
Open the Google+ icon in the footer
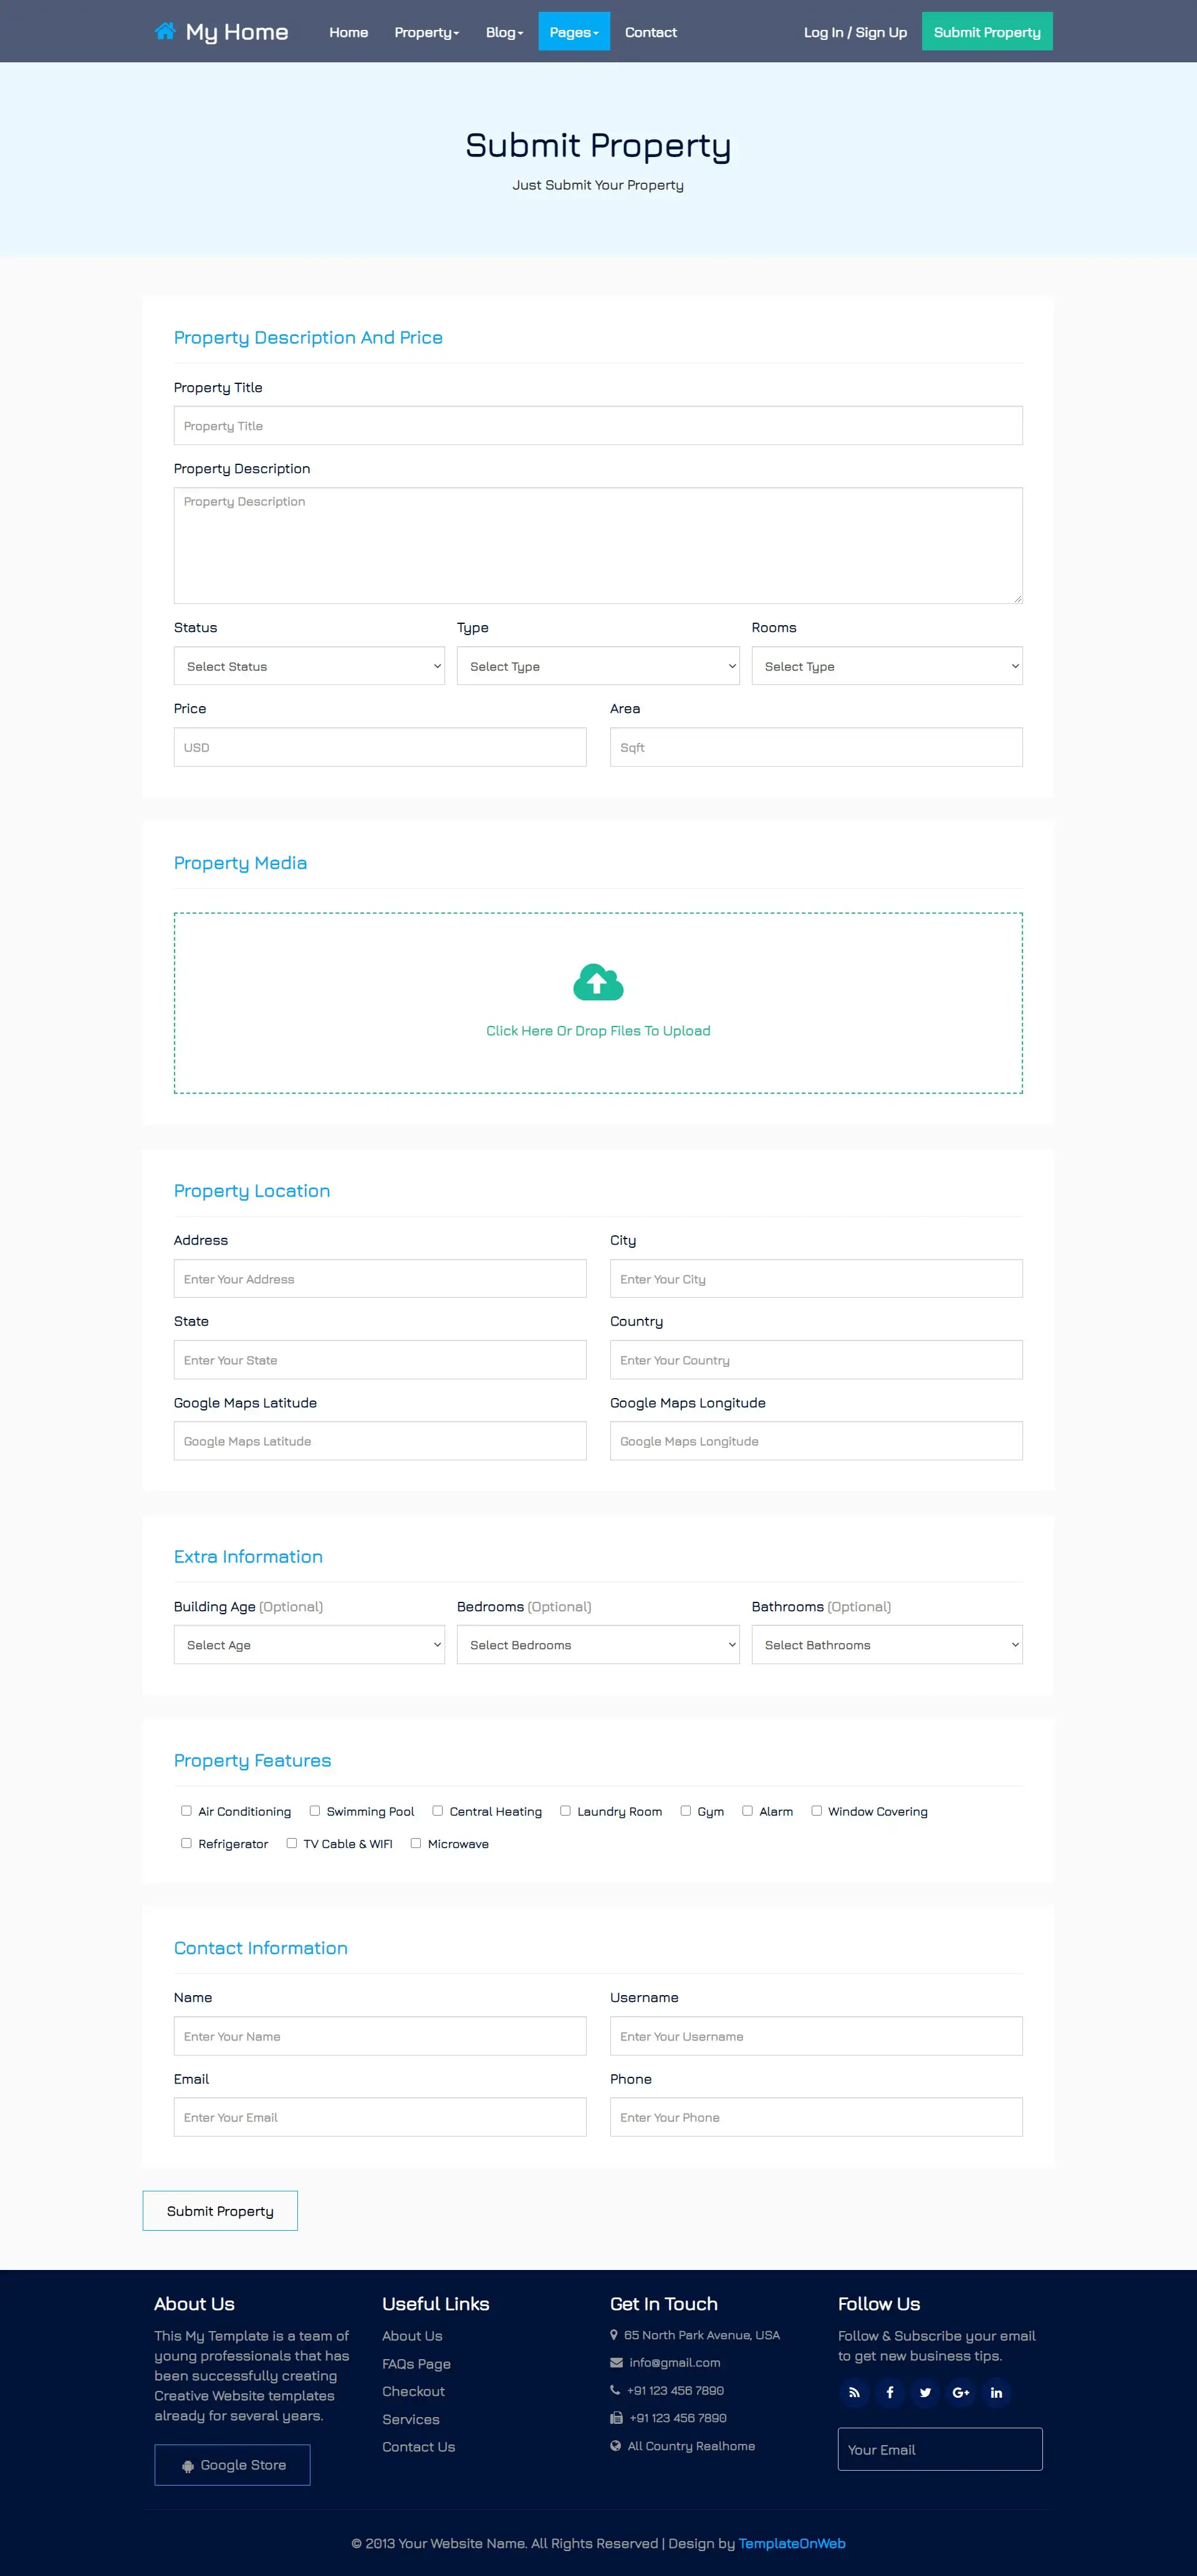pos(960,2392)
